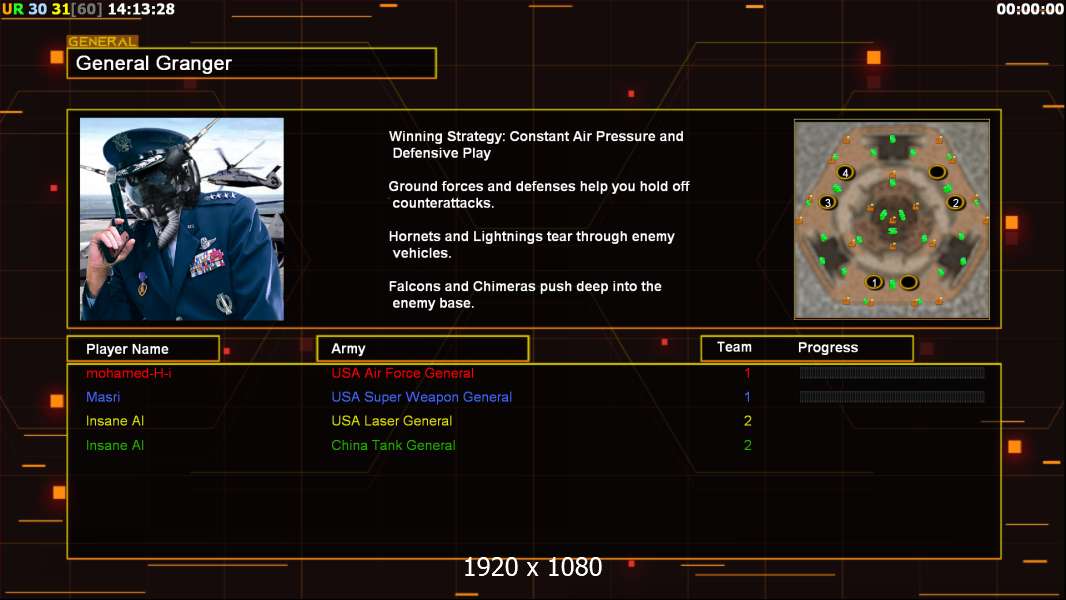Click USA Air Force General army

pos(402,373)
